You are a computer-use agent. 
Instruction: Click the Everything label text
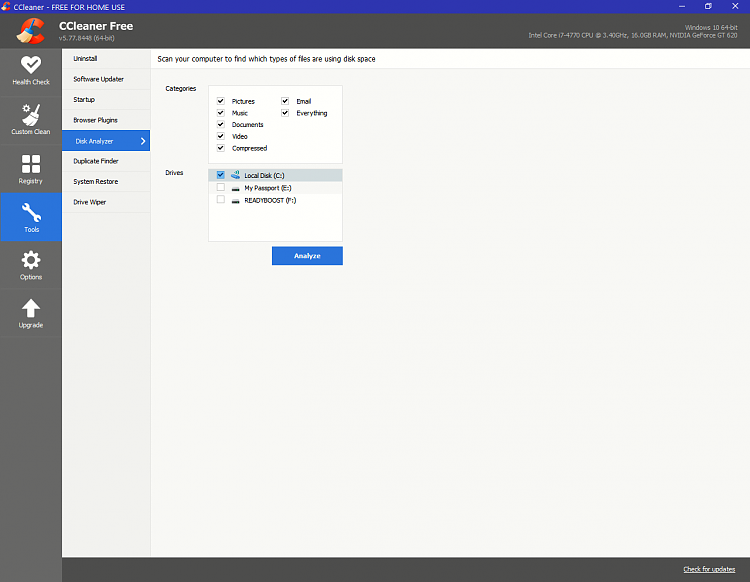(312, 113)
